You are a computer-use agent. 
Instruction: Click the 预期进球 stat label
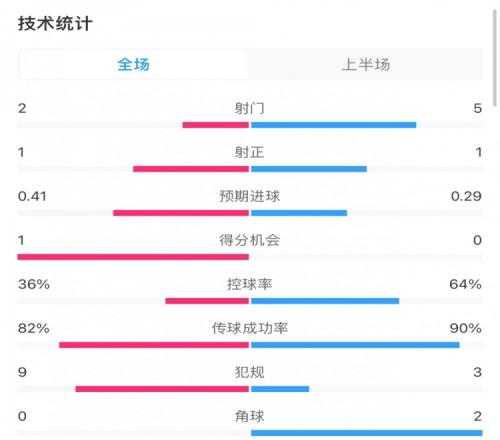pos(249,196)
